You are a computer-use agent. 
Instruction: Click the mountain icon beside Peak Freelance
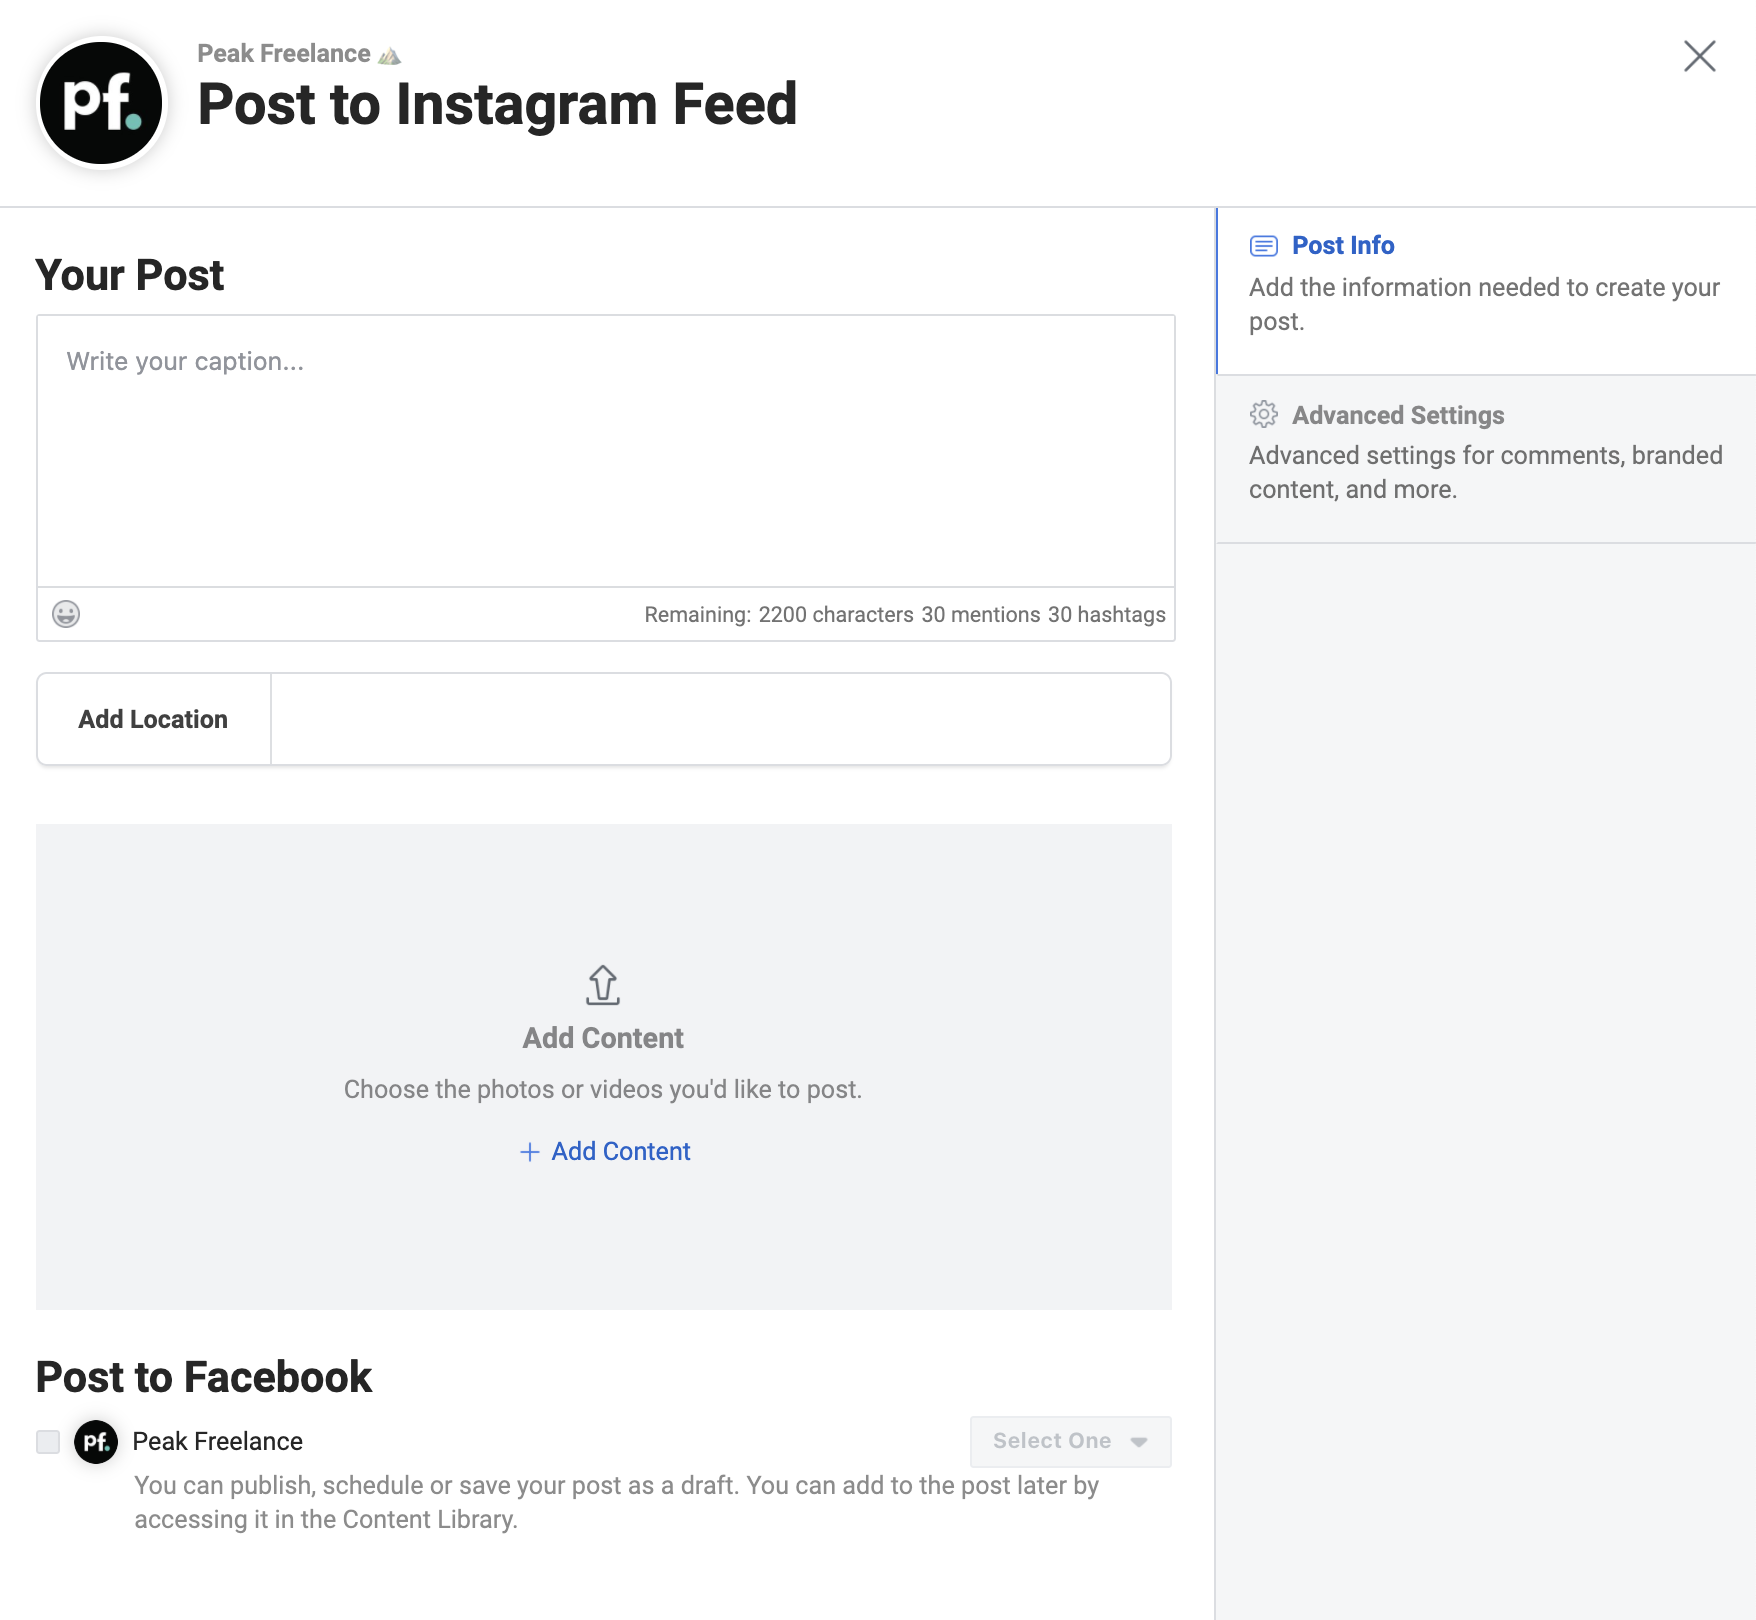tap(390, 55)
